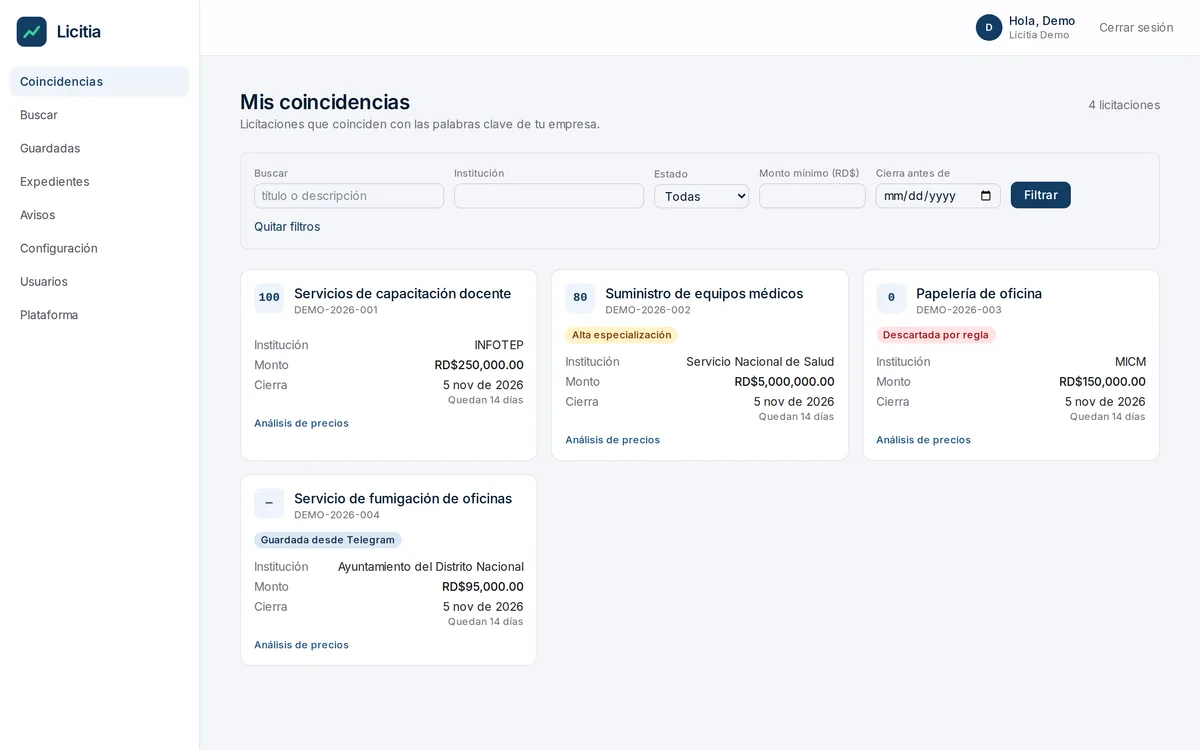Click the Alta especialización tag
The image size is (1200, 750).
[621, 335]
